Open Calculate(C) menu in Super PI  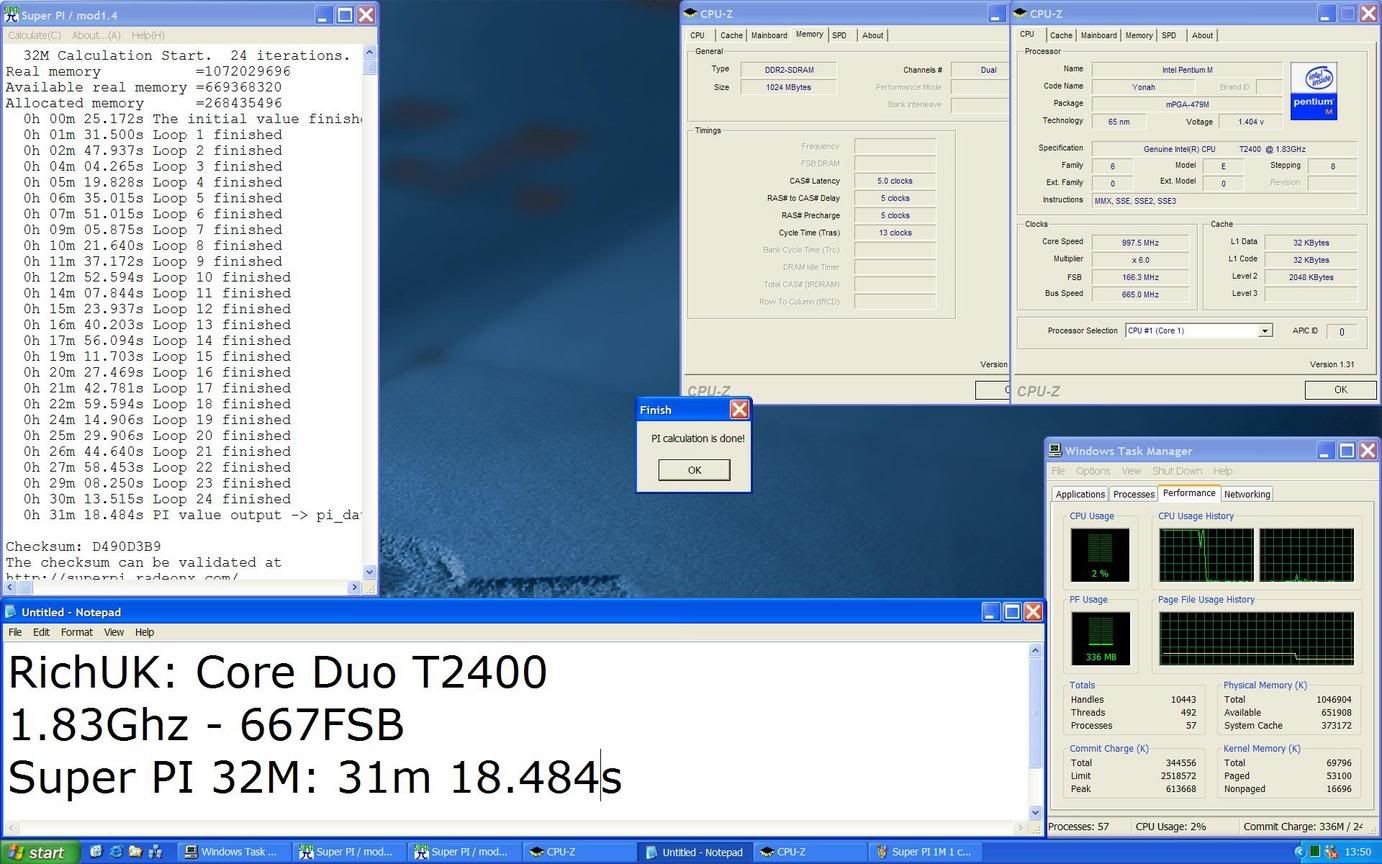pos(35,35)
